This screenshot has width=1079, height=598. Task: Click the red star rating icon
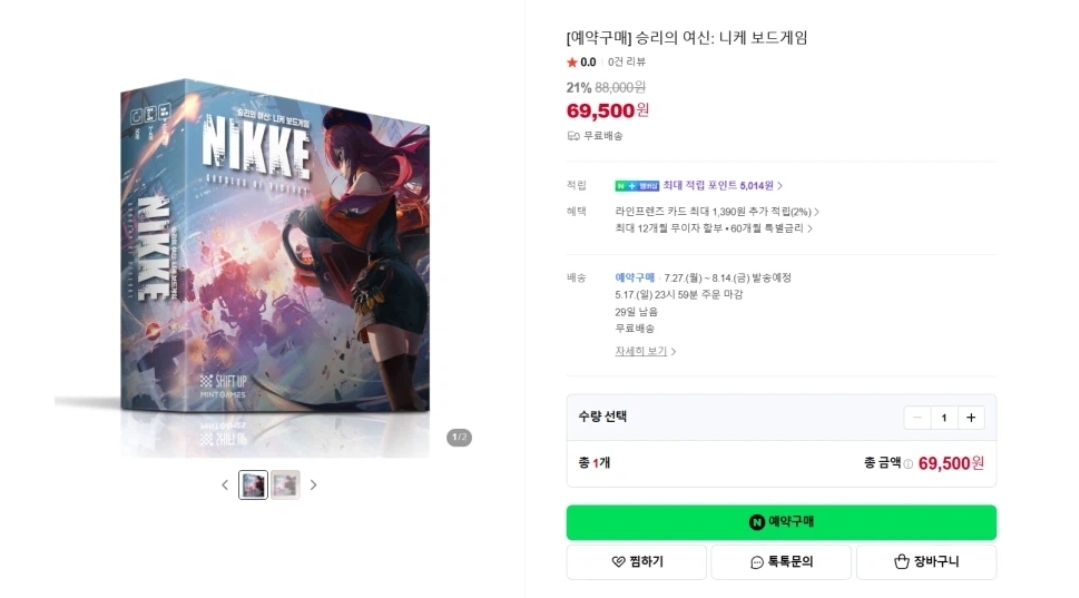[x=572, y=62]
